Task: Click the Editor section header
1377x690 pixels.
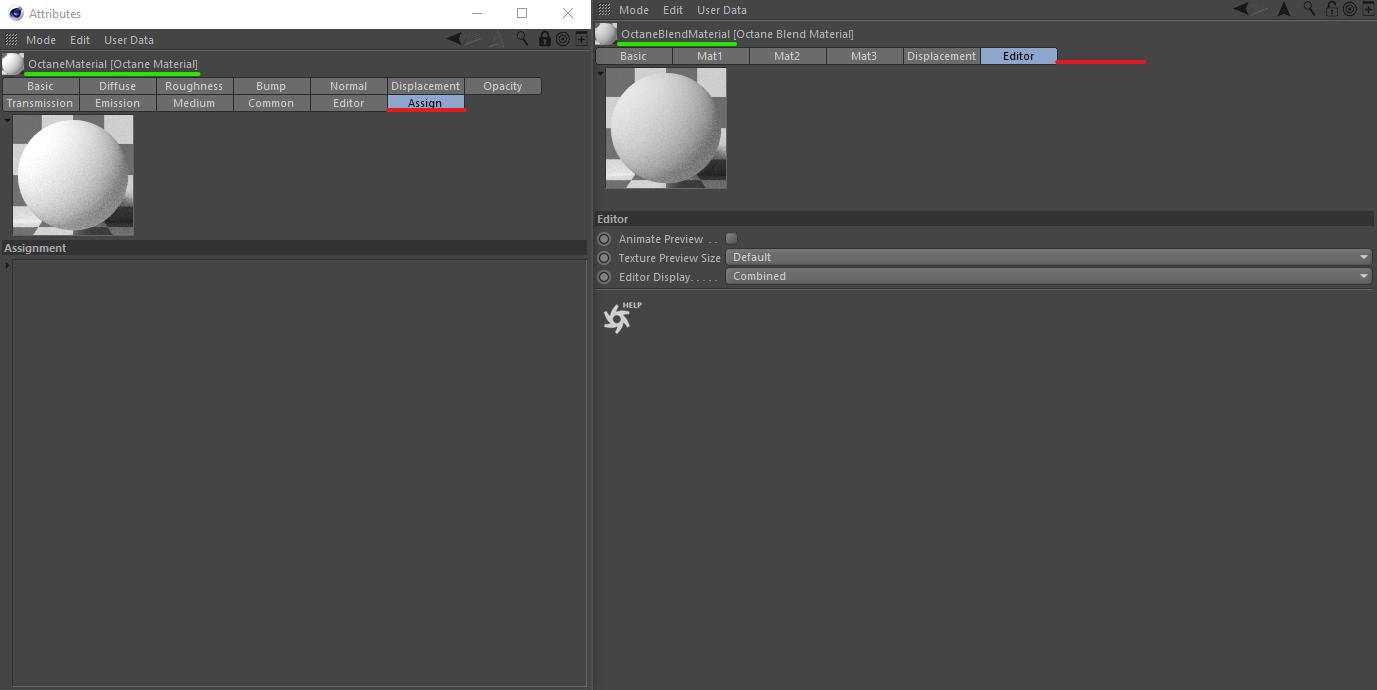Action: [x=985, y=219]
